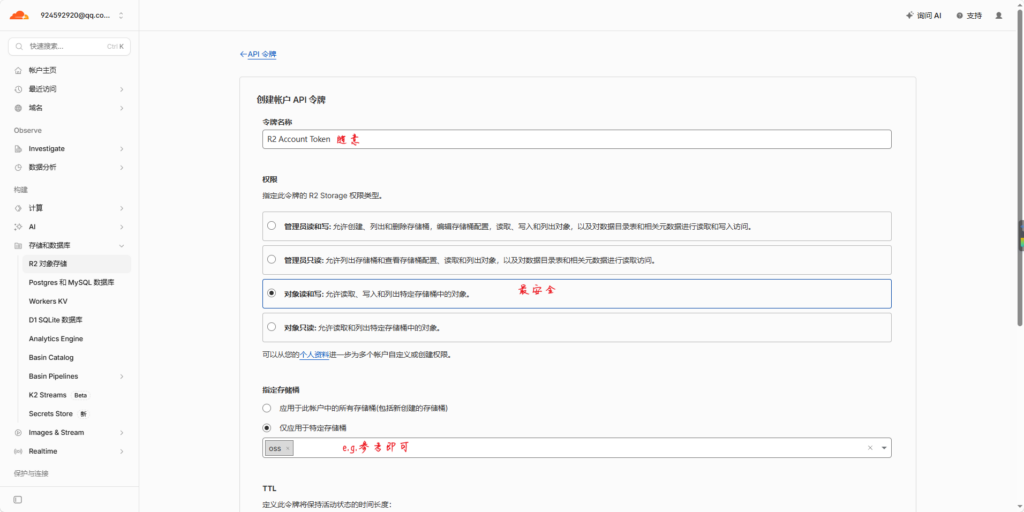Expand the Images & Stream chevron
Viewport: 1024px width, 512px height.
(x=121, y=432)
